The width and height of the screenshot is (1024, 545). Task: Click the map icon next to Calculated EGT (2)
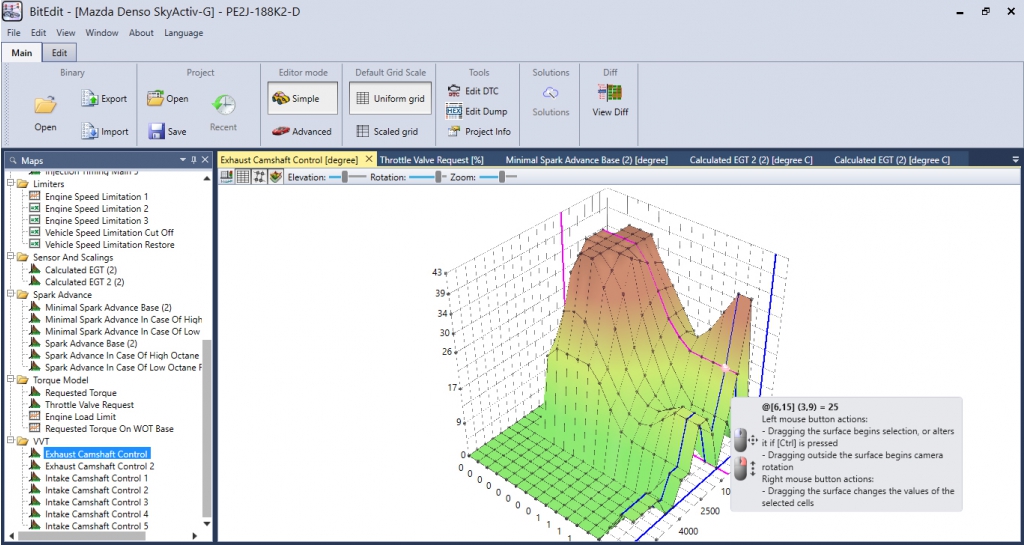[x=35, y=270]
